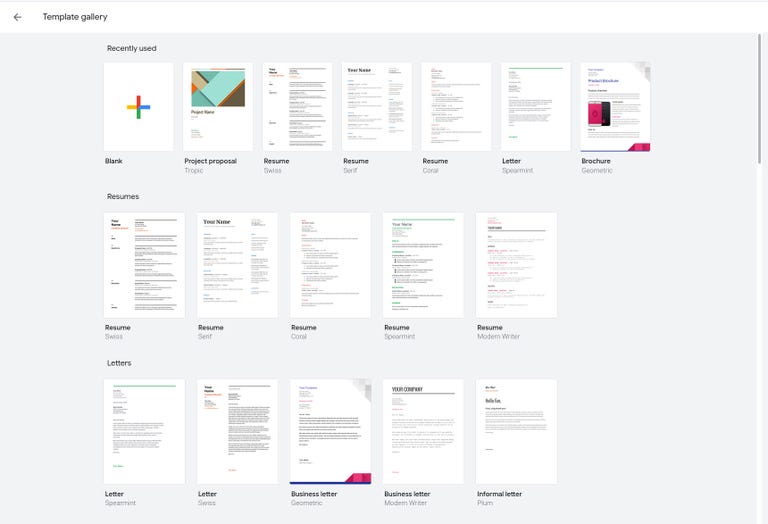The image size is (768, 524).
Task: Choose recently used Letter Spearmint template
Action: click(536, 107)
